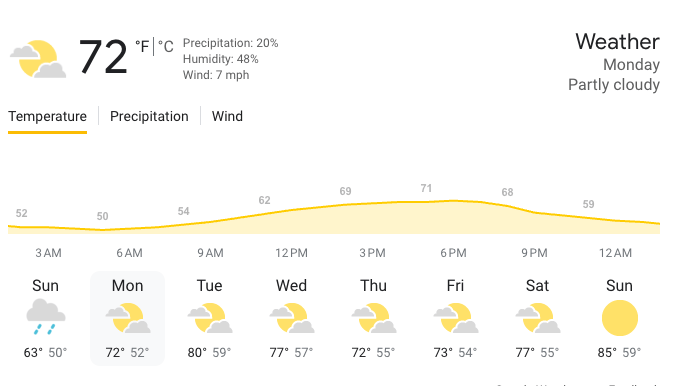The image size is (674, 386).
Task: Switch units to °C
Action: point(165,46)
